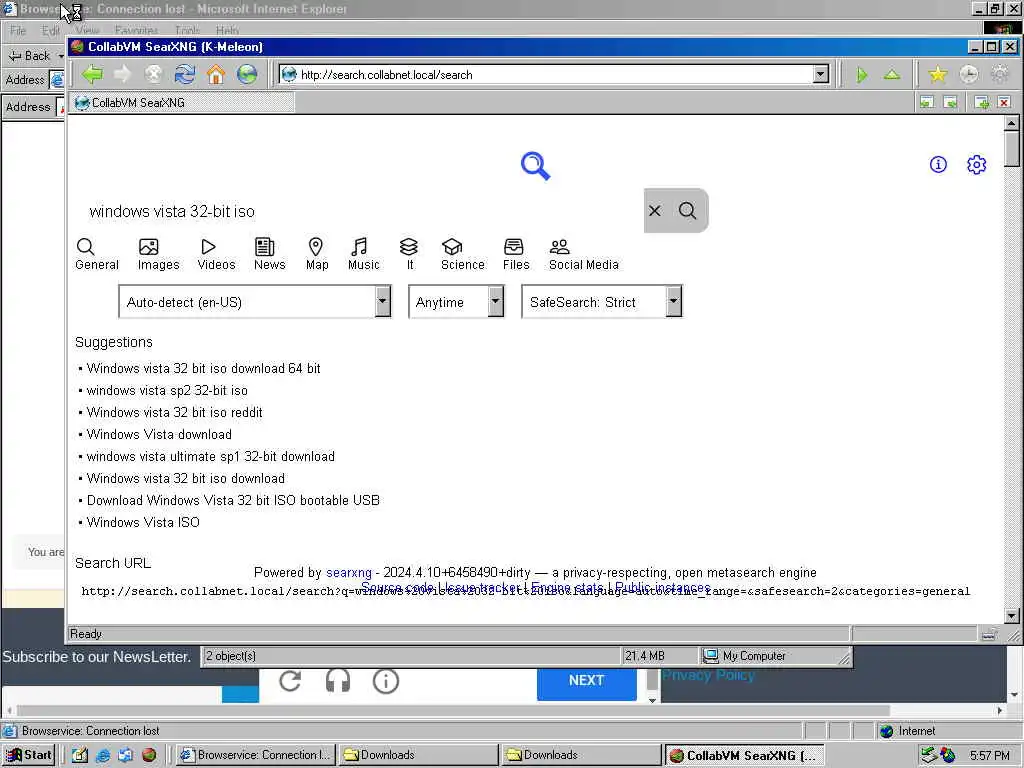Reload the page with the blue refresh icon
The image size is (1024, 768).
click(x=185, y=74)
